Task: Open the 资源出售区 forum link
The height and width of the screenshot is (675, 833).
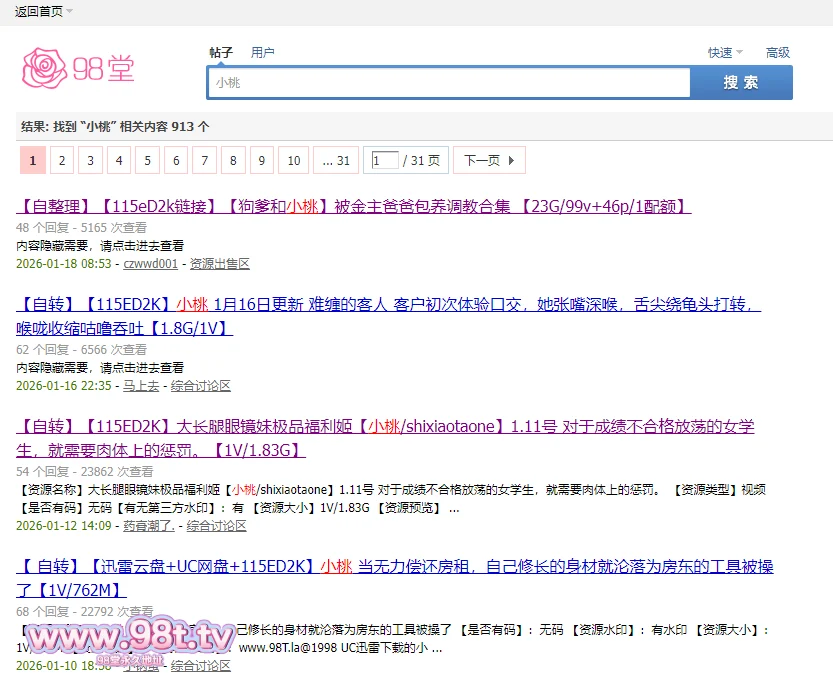Action: pos(219,264)
